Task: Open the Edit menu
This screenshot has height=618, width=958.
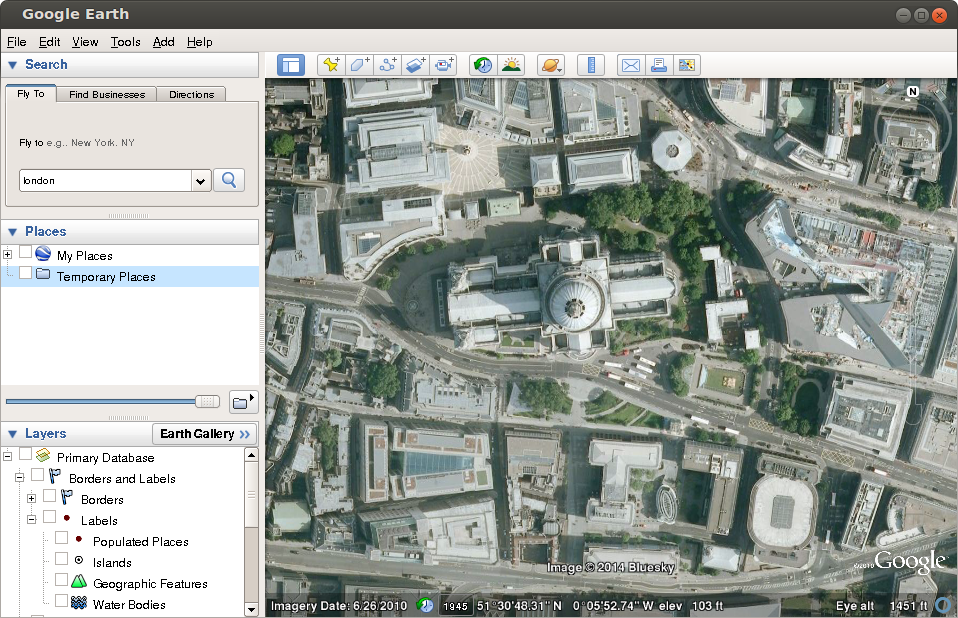Action: (x=49, y=42)
